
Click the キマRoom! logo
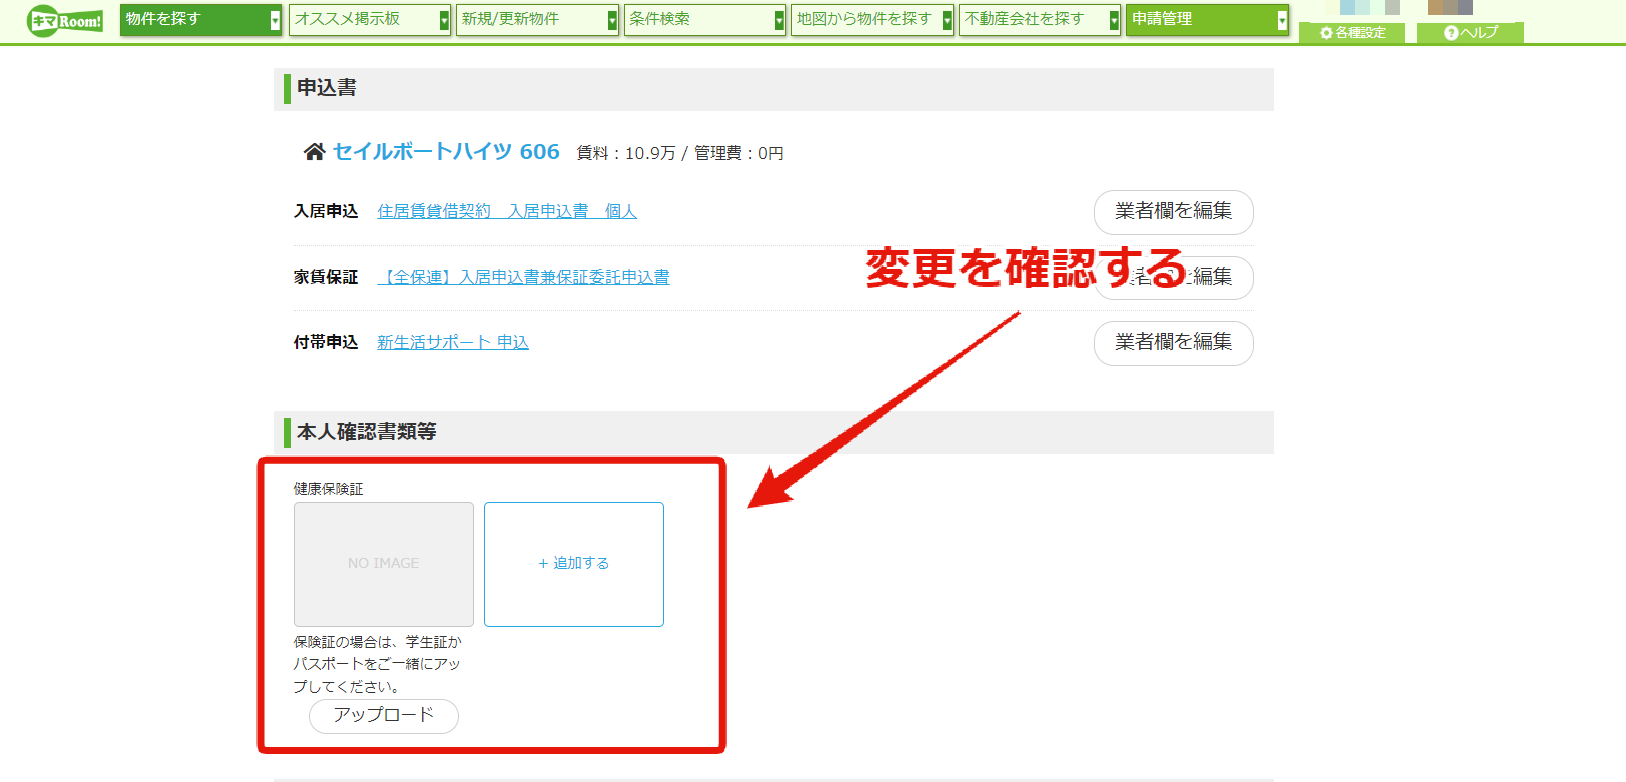coord(65,21)
